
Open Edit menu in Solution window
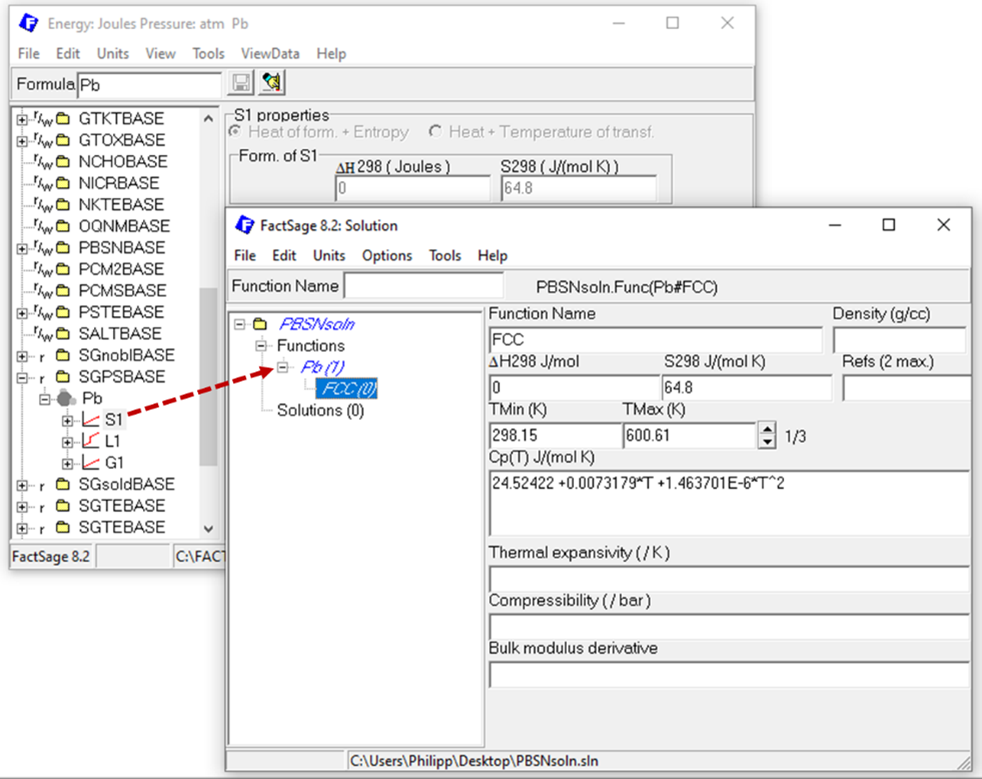pos(284,255)
